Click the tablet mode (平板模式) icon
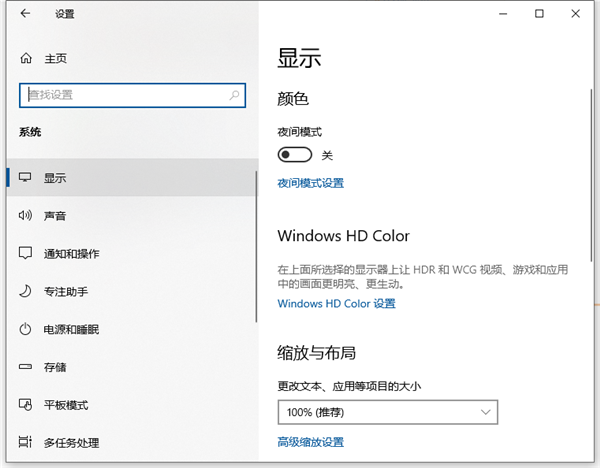This screenshot has height=468, width=600. click(26, 405)
